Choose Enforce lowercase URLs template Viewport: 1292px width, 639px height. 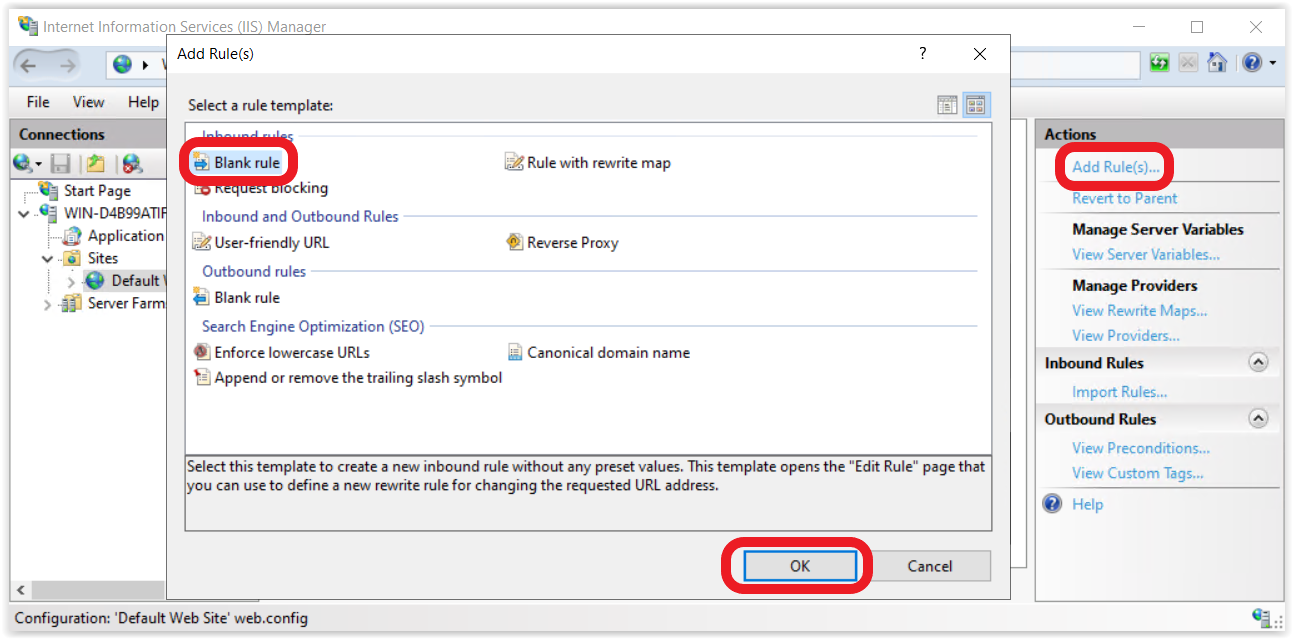(281, 352)
